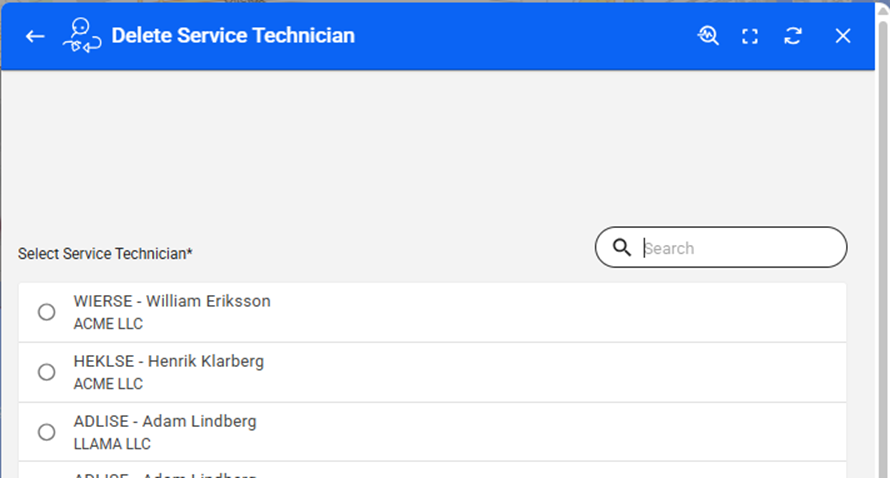Screen dimensions: 890x478
Task: Click LLAMA LLC under Adam Lindberg
Action: [112, 444]
